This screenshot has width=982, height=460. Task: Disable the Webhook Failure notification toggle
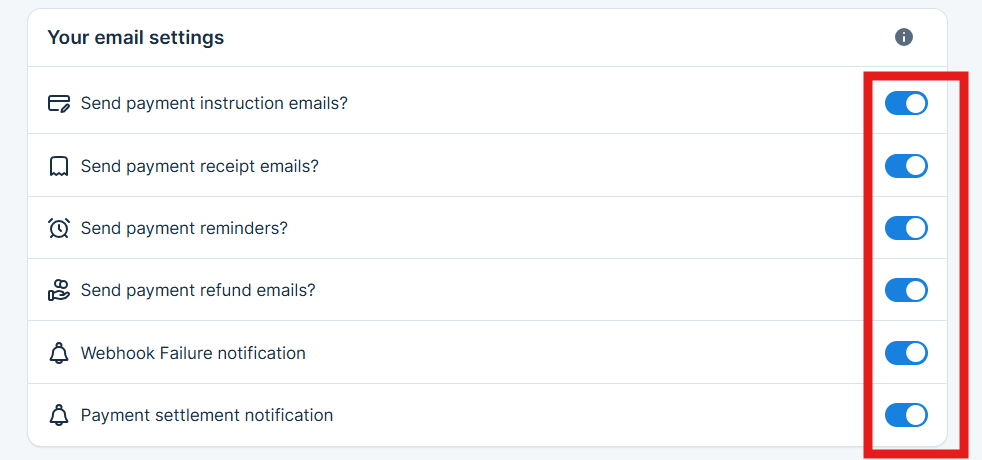(906, 353)
